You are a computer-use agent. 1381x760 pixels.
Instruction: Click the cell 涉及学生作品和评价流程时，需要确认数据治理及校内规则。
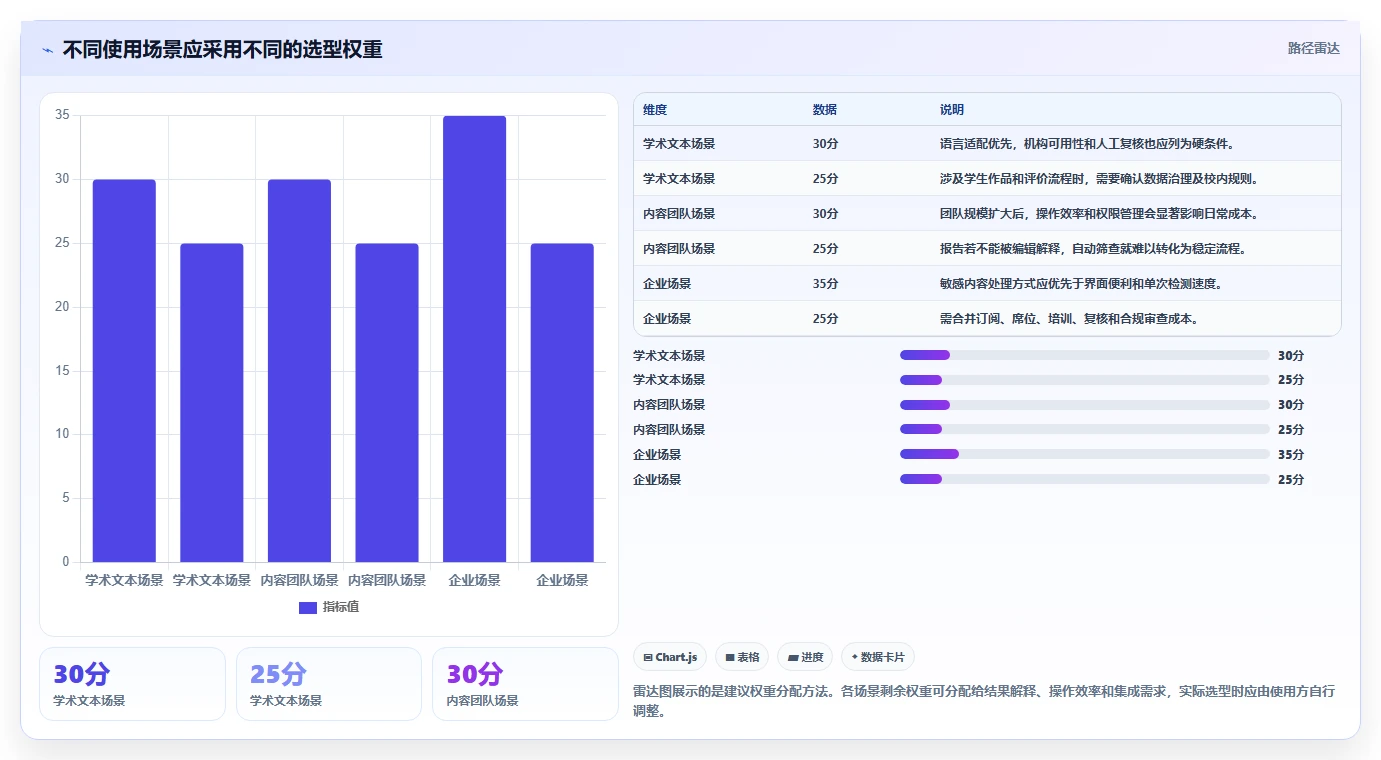tap(1099, 179)
